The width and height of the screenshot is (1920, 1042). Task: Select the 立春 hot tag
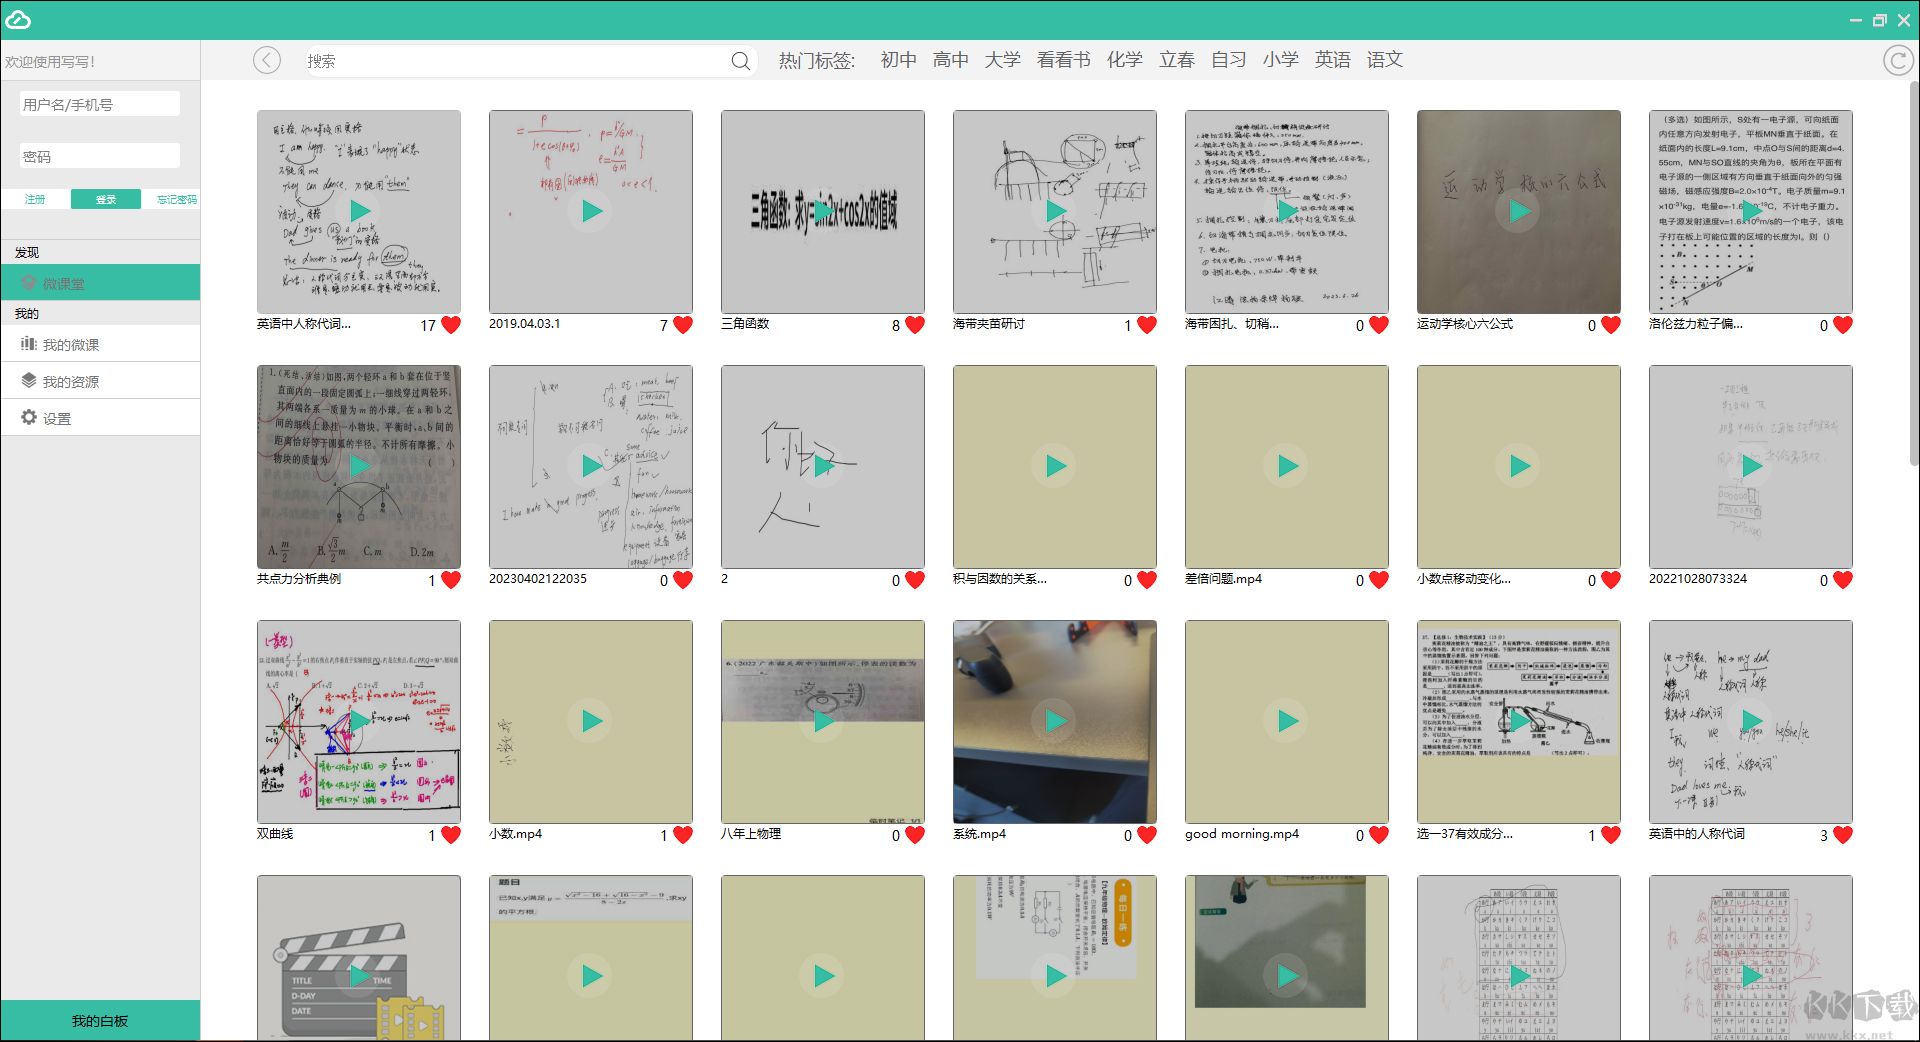[1177, 60]
